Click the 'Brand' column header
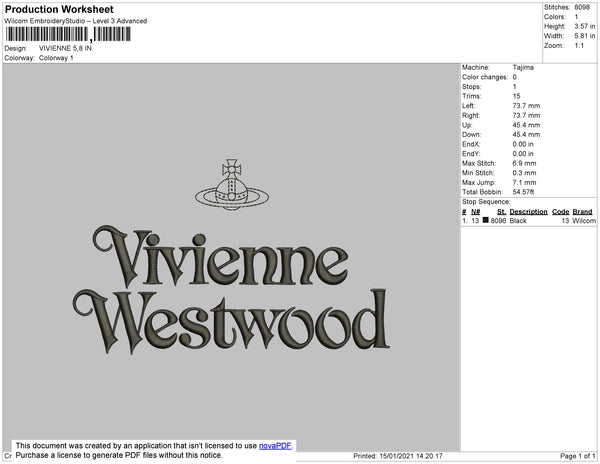600x464 pixels. 582,212
